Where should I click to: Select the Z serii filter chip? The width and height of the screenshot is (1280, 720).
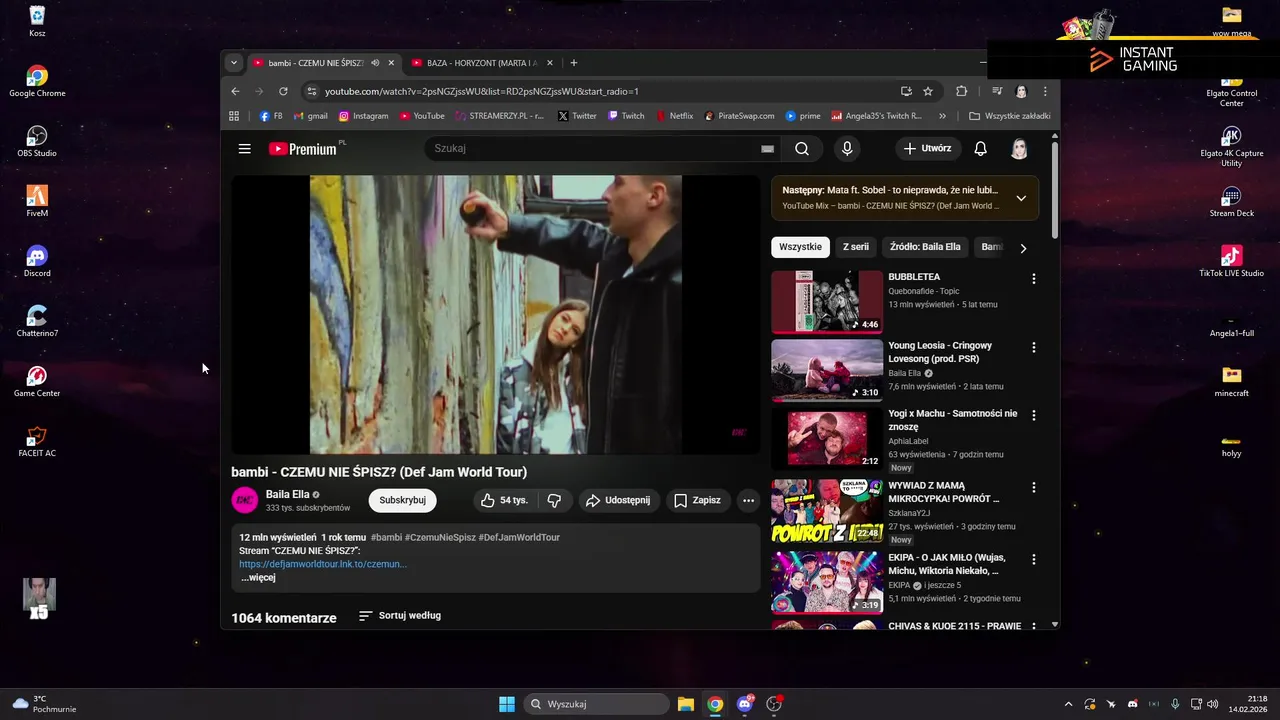click(x=856, y=247)
